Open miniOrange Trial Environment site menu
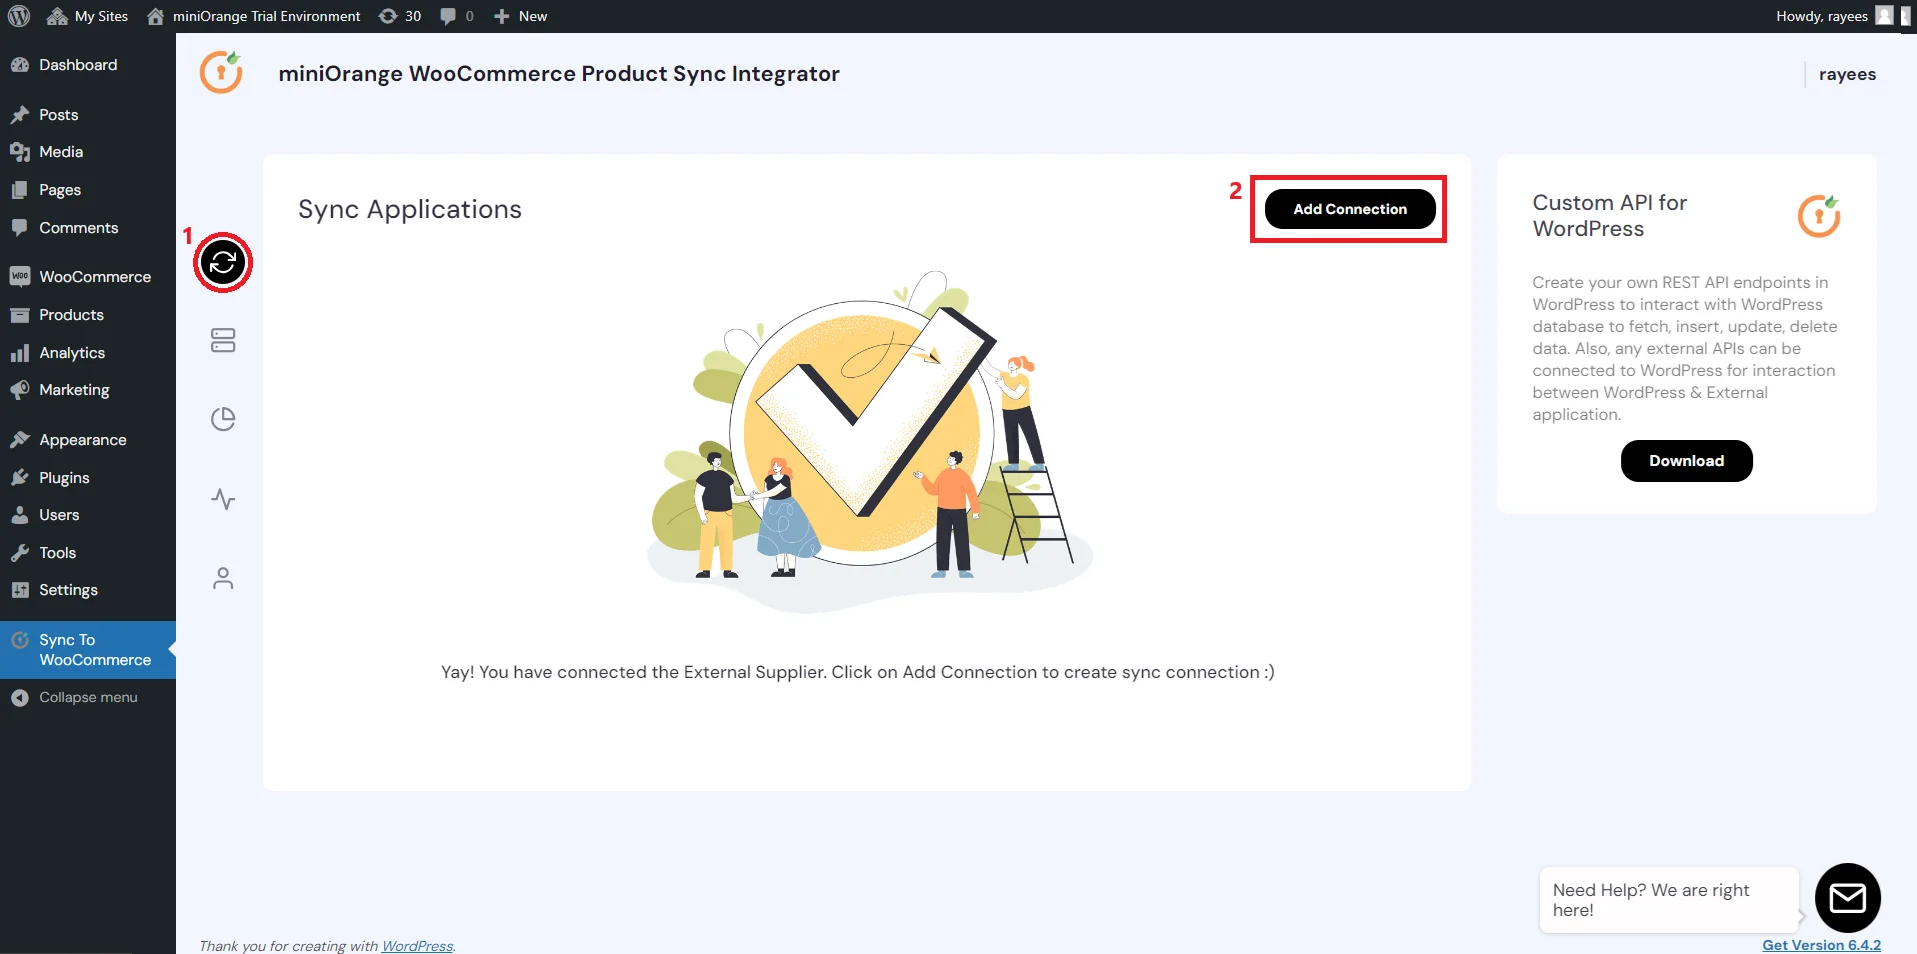This screenshot has width=1917, height=954. coord(254,16)
